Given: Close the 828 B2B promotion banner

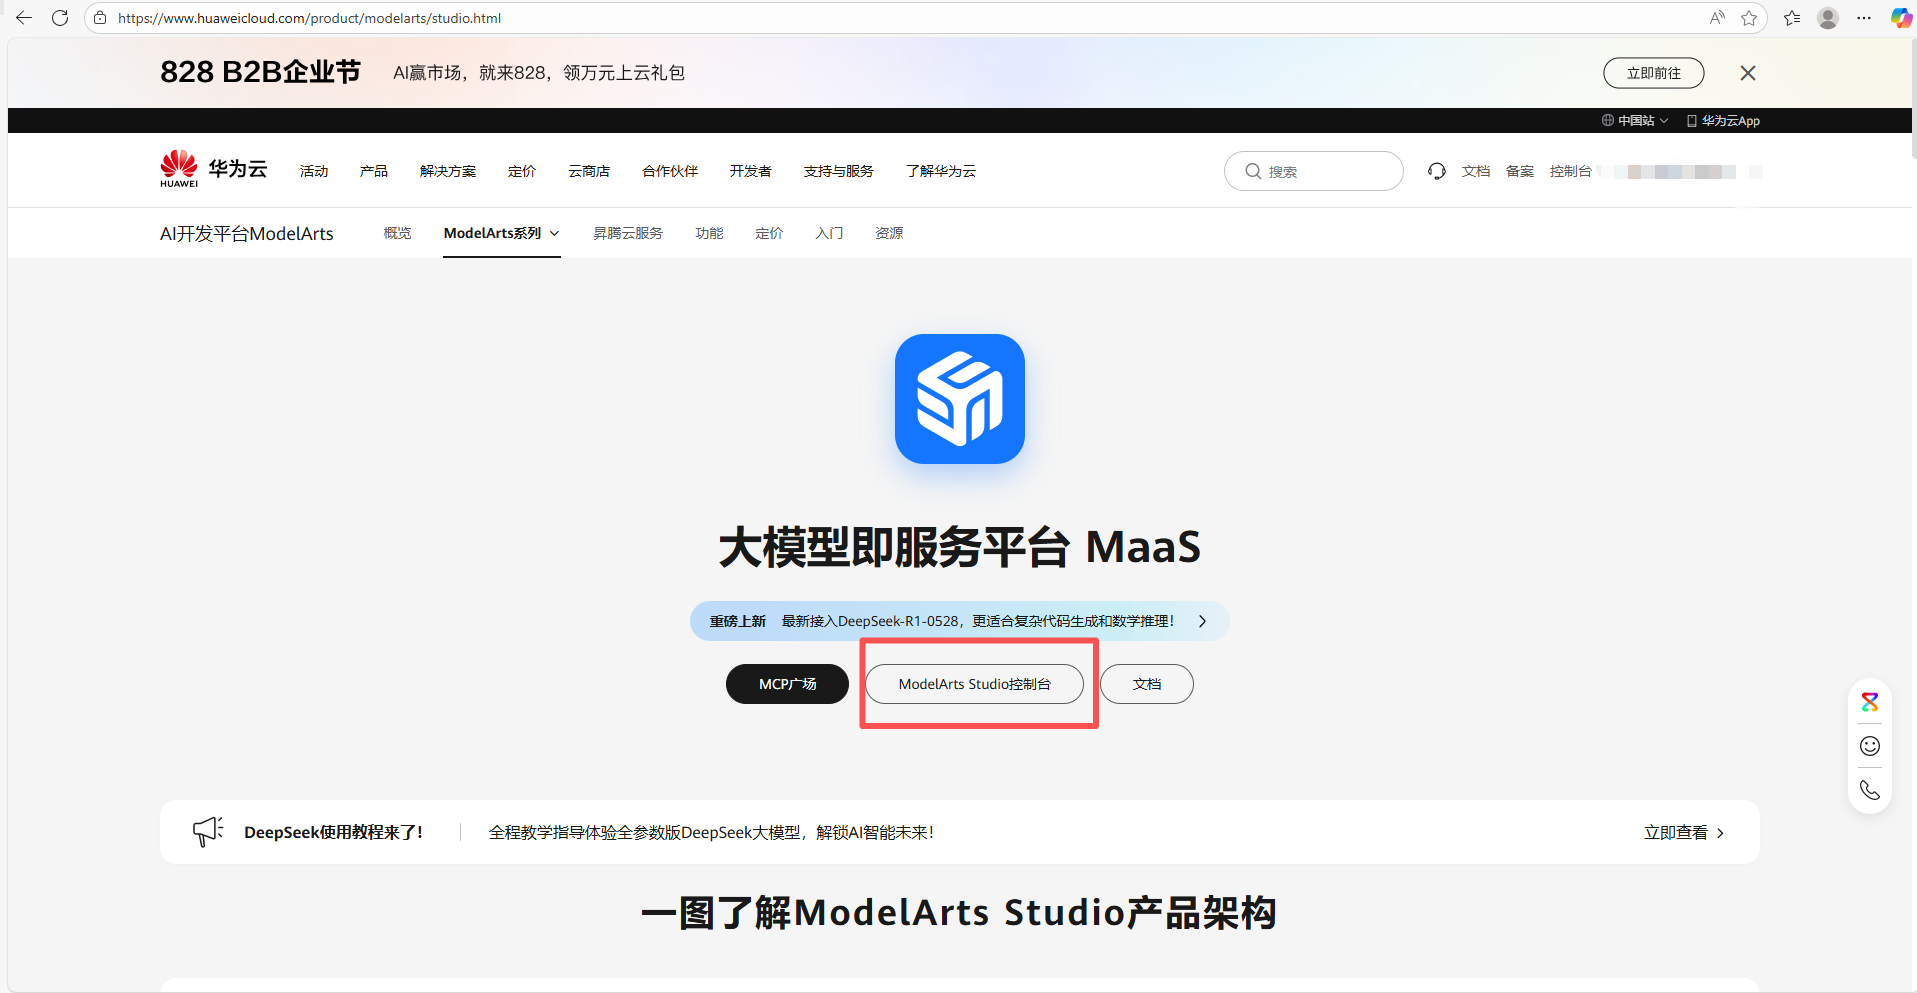Looking at the screenshot, I should coord(1748,73).
